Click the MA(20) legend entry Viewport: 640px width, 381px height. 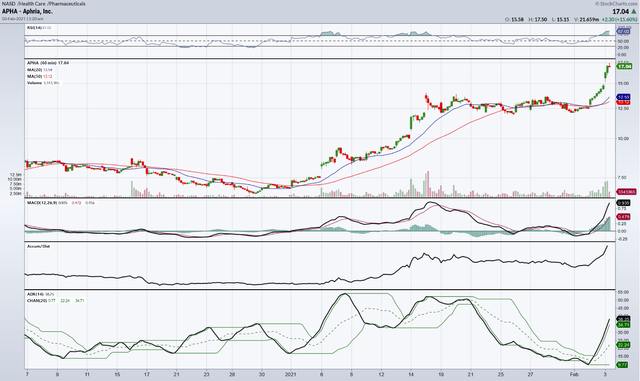coord(40,69)
